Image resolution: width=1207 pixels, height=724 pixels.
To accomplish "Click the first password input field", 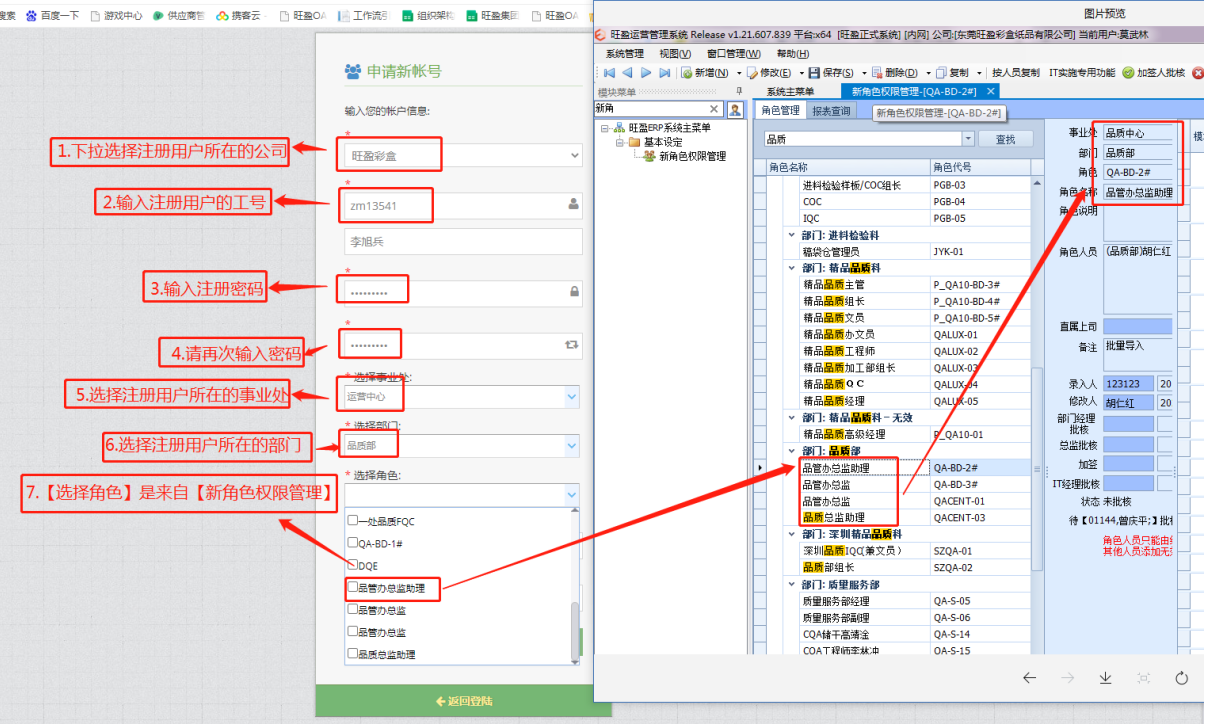I will (462, 292).
